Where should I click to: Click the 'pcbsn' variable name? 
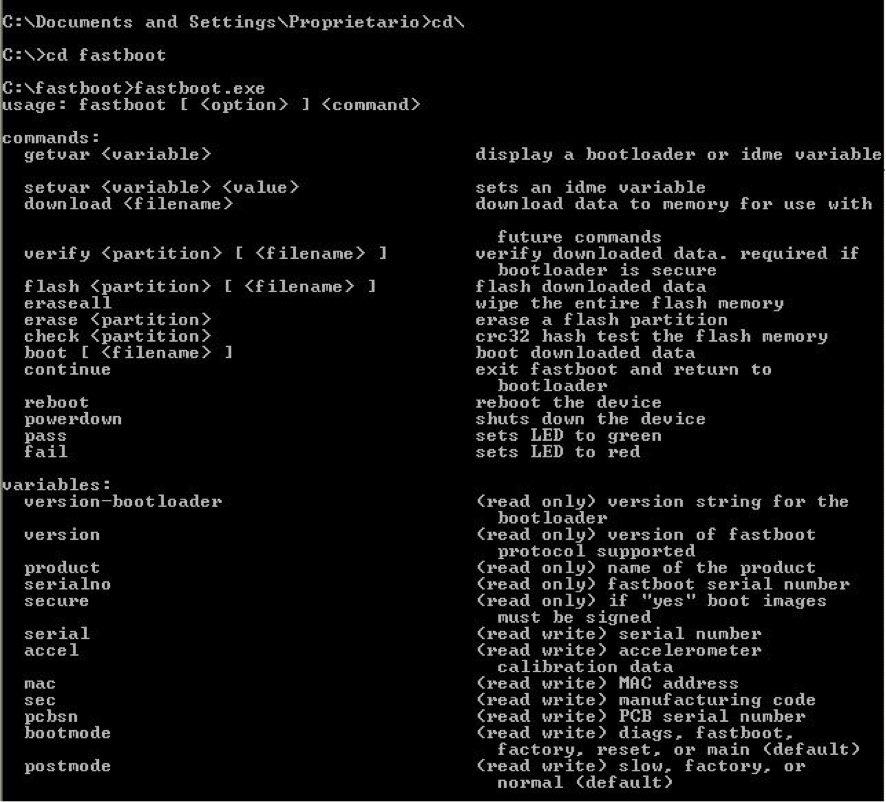click(51, 717)
